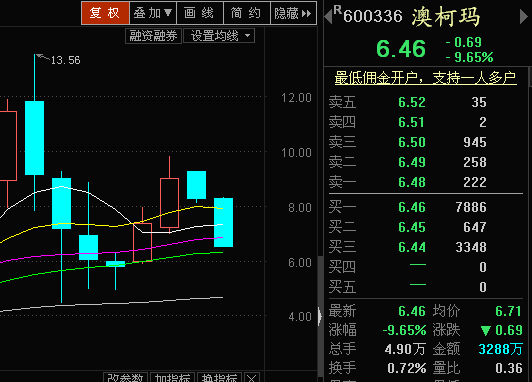Open the 最低佣金开户 promotional link
Image resolution: width=532 pixels, height=382 pixels.
[x=425, y=78]
